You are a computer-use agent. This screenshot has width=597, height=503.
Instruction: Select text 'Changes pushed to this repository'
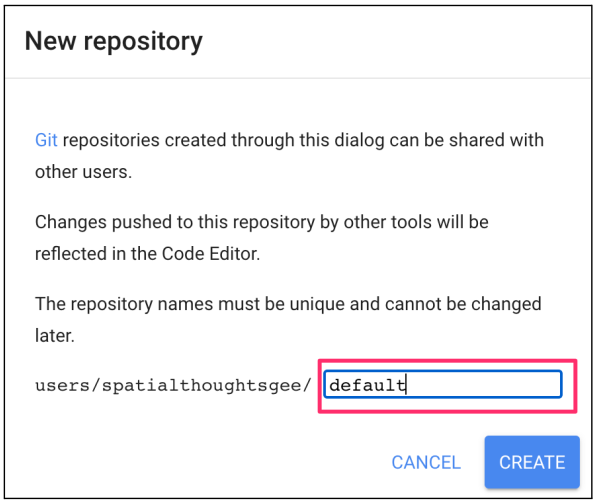coord(175,222)
